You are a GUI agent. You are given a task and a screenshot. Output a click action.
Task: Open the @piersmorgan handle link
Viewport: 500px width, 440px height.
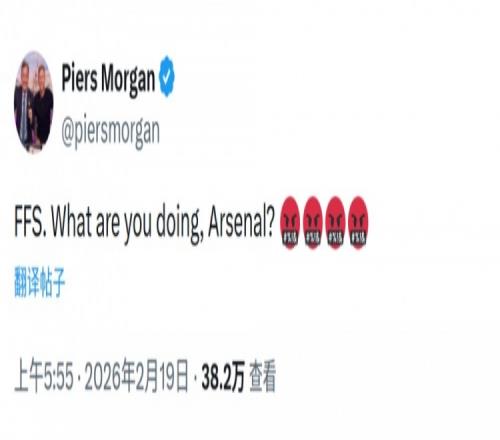pyautogui.click(x=110, y=131)
